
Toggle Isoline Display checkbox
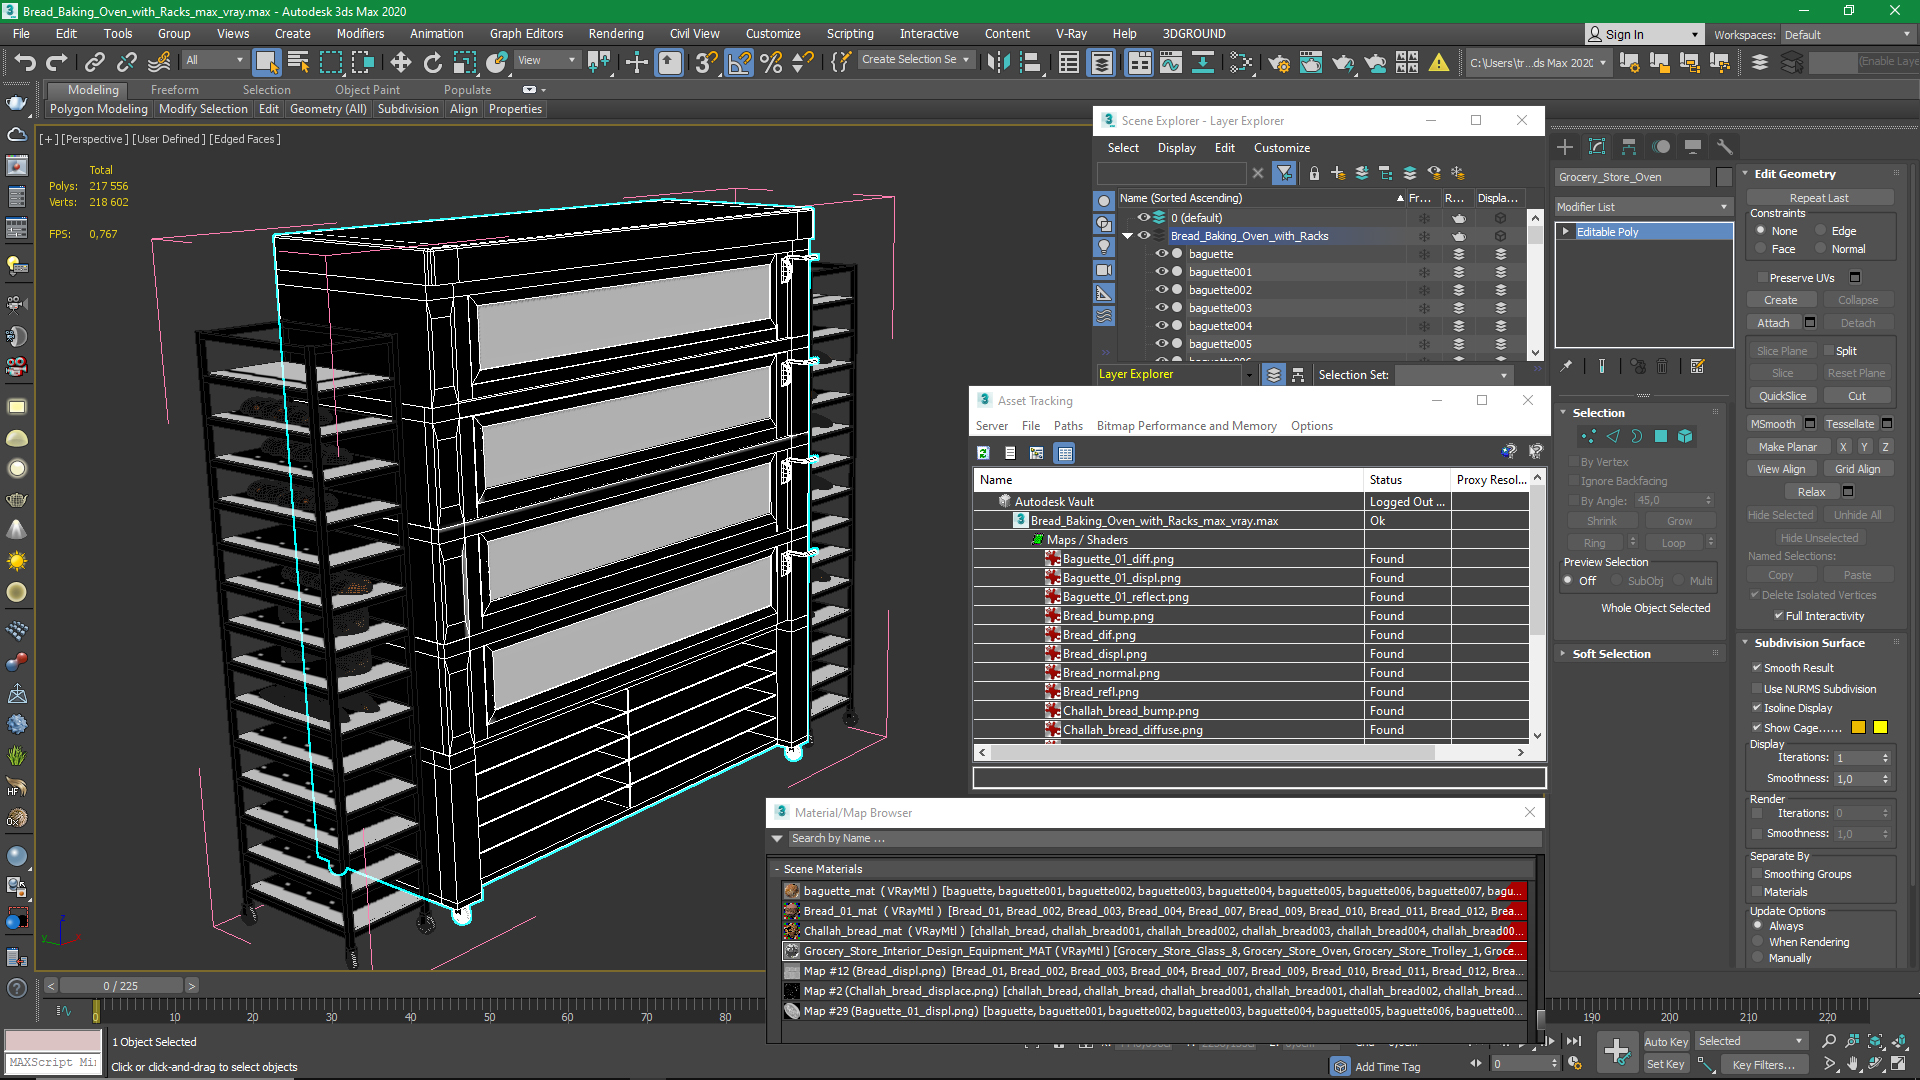1757,708
